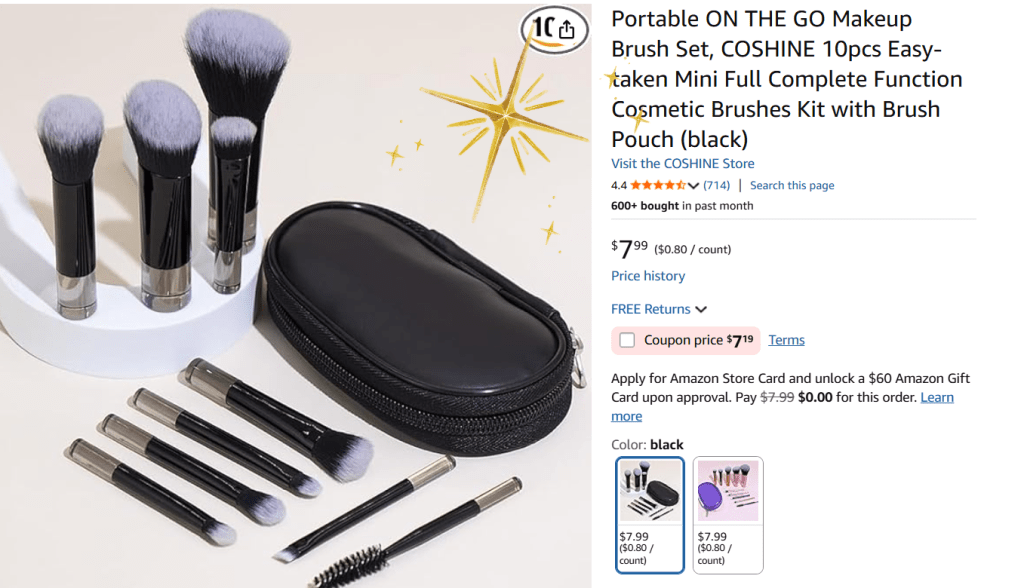This screenshot has height=588, width=1024.
Task: Open the 714 customer reviews link
Action: click(716, 186)
